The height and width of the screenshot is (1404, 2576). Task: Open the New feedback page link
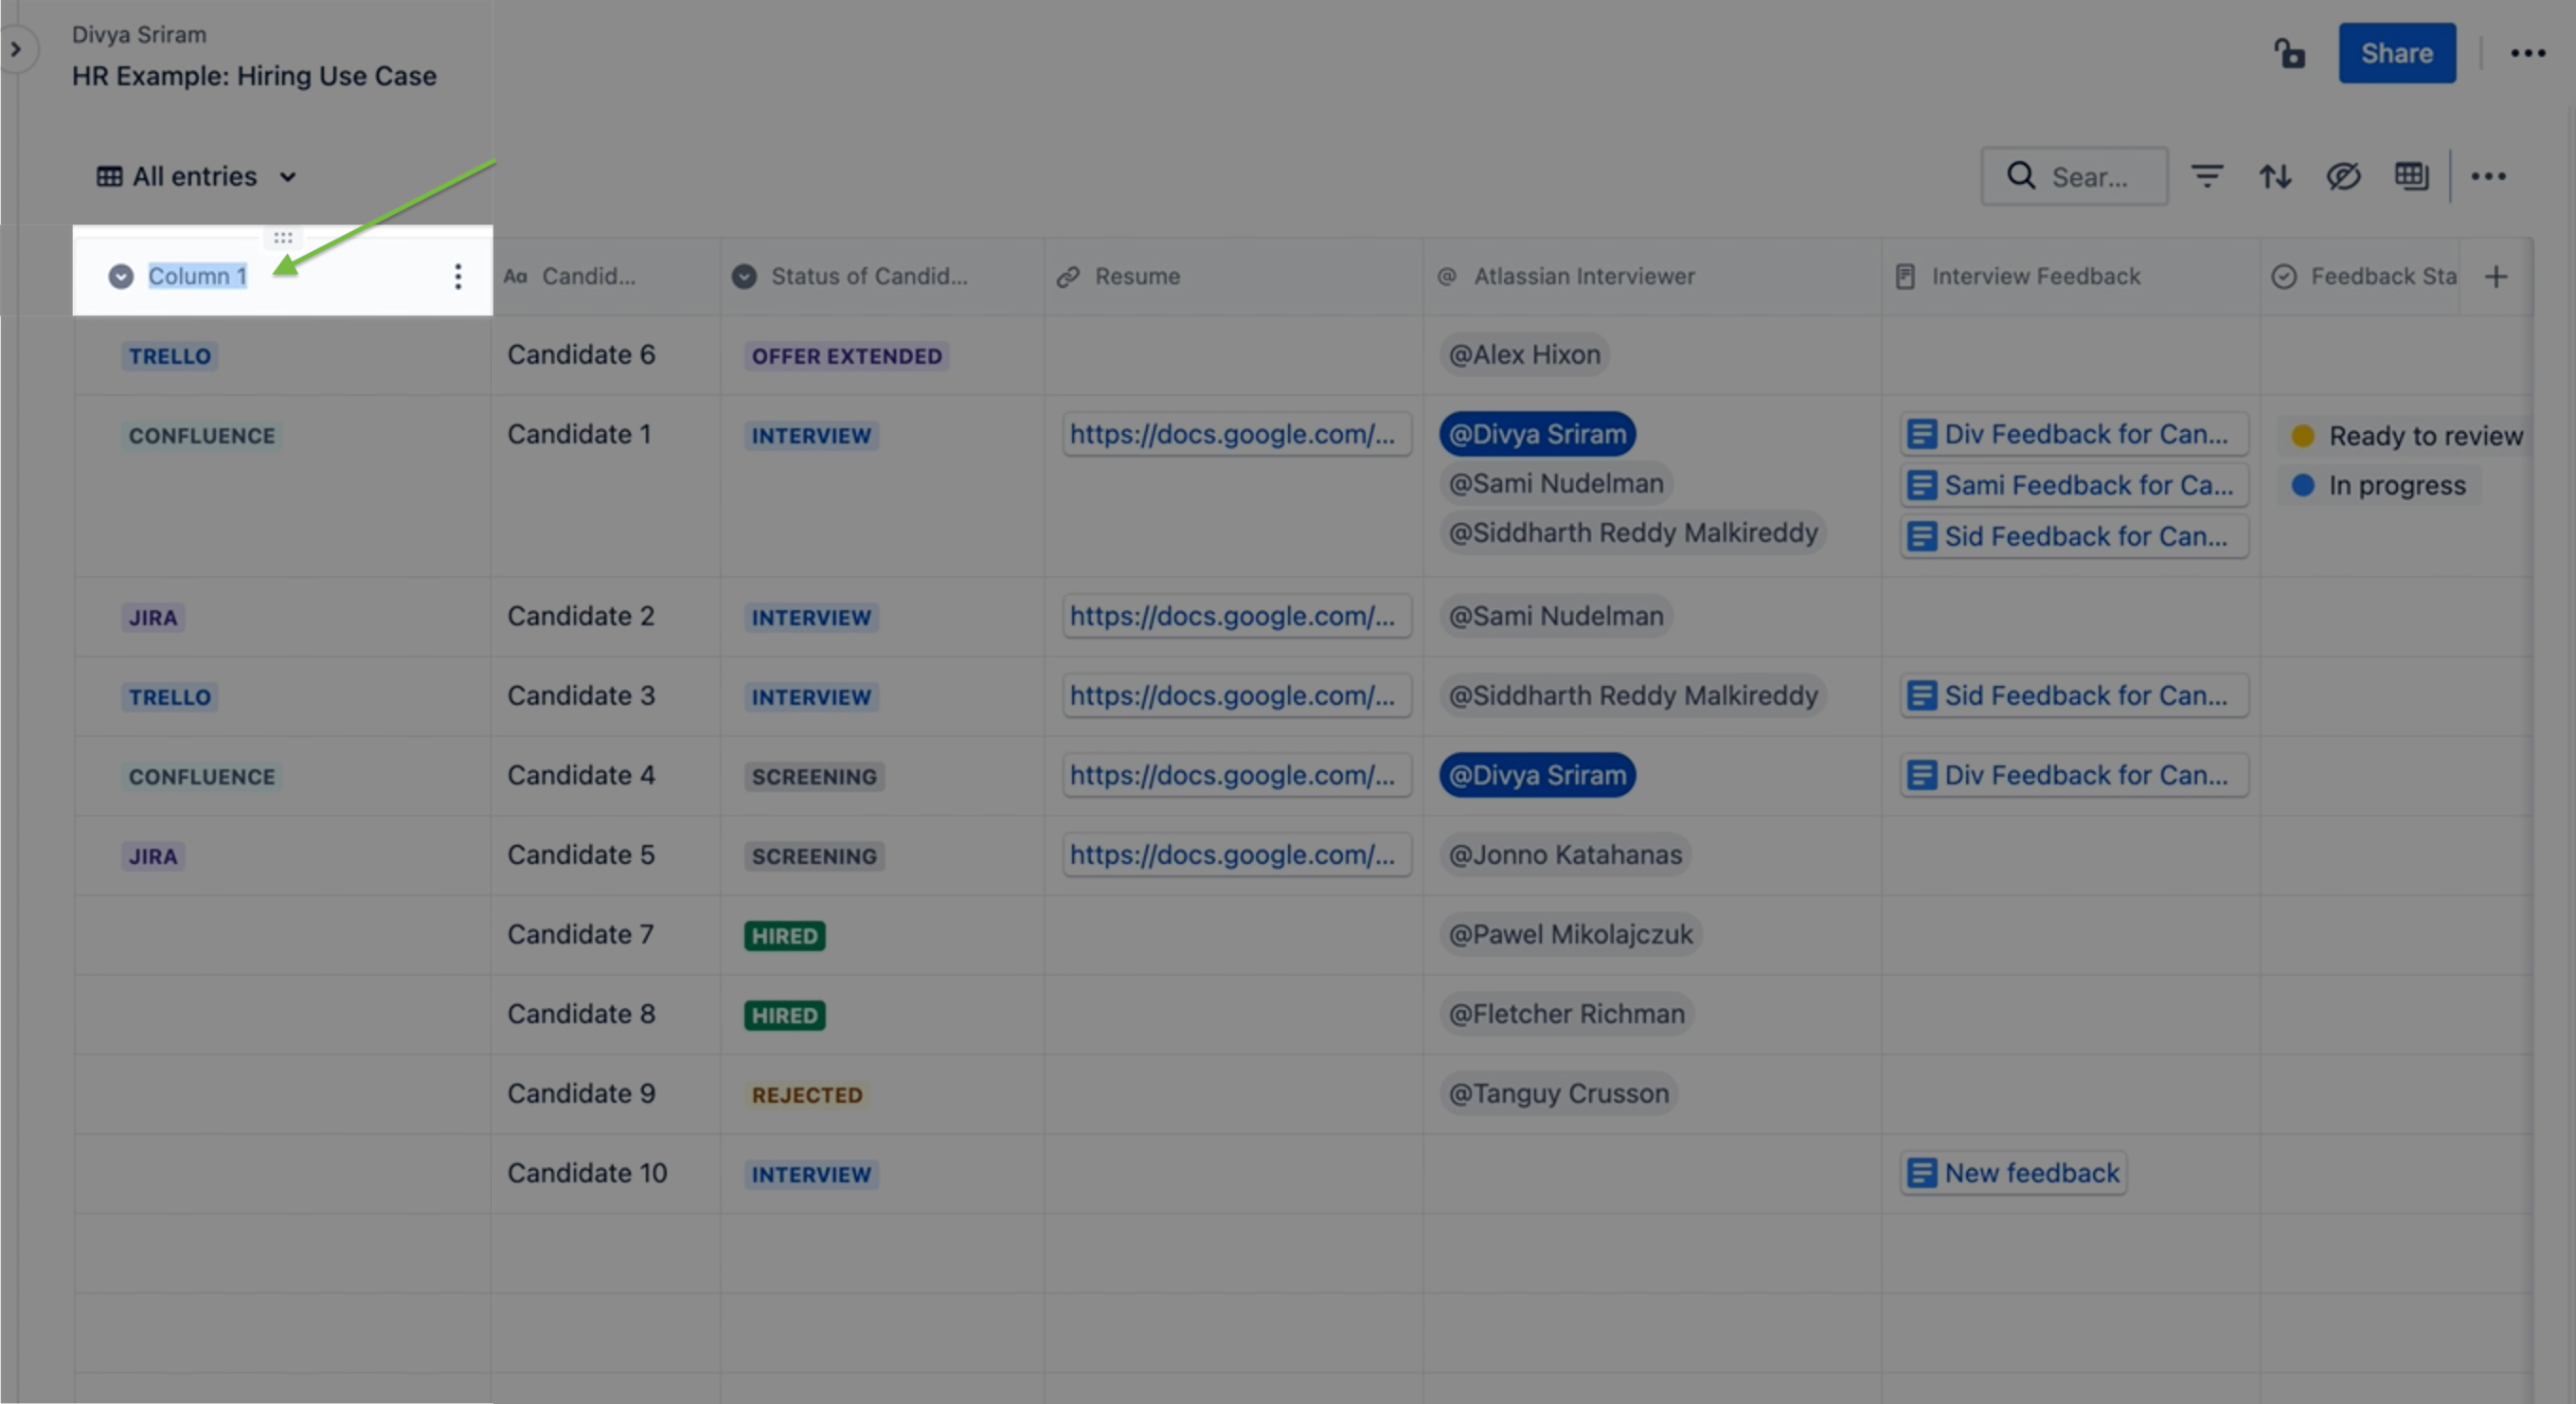pos(2014,1173)
